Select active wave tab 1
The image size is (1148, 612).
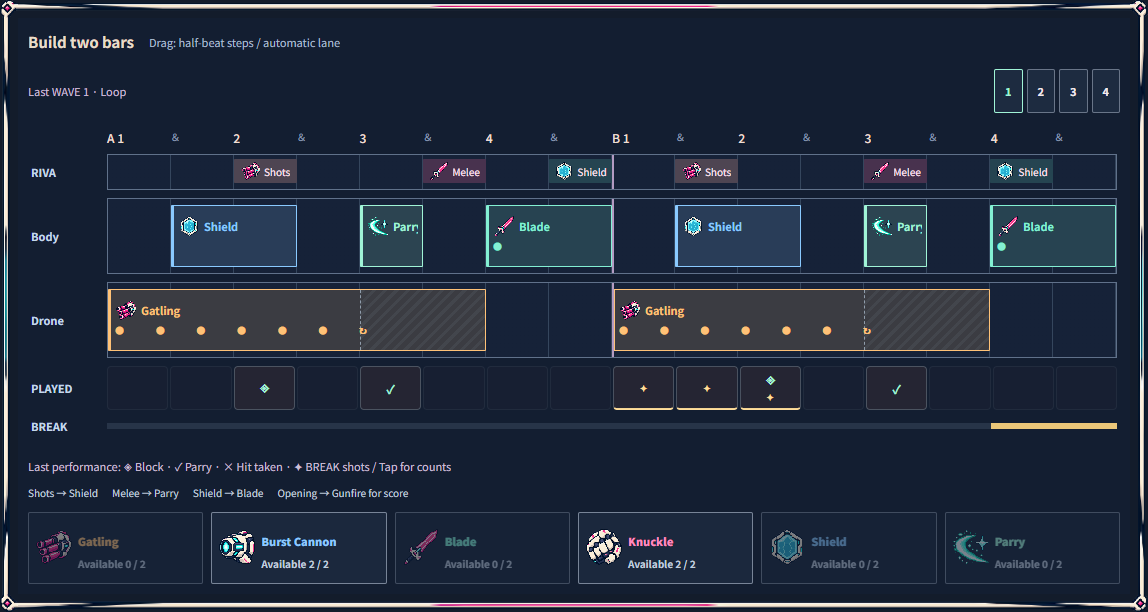(1008, 92)
